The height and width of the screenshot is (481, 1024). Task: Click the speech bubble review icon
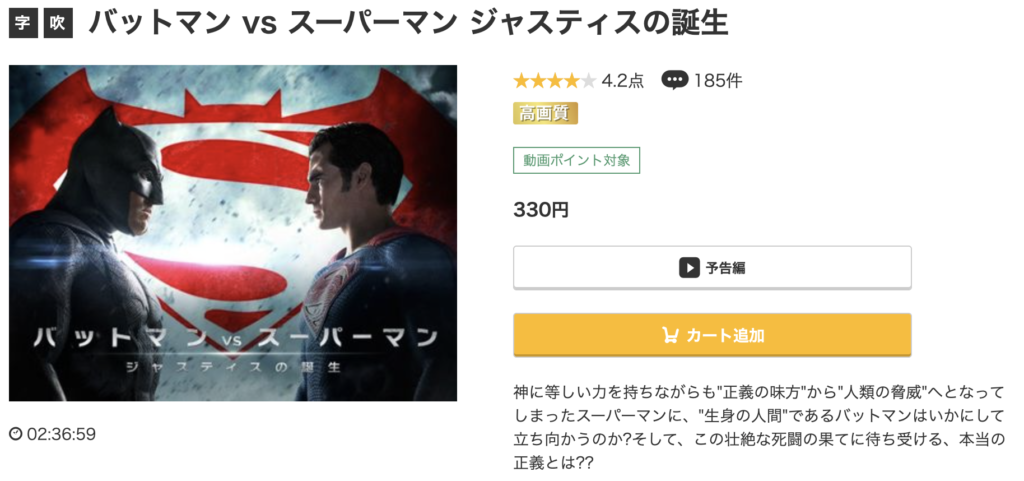click(674, 80)
